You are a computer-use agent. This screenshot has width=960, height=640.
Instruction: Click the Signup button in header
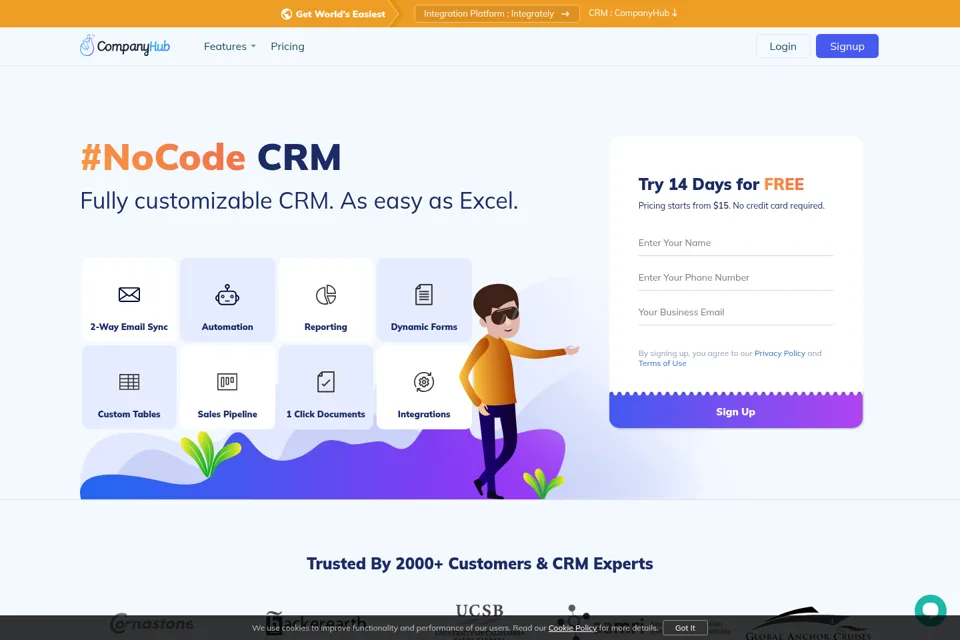click(847, 47)
